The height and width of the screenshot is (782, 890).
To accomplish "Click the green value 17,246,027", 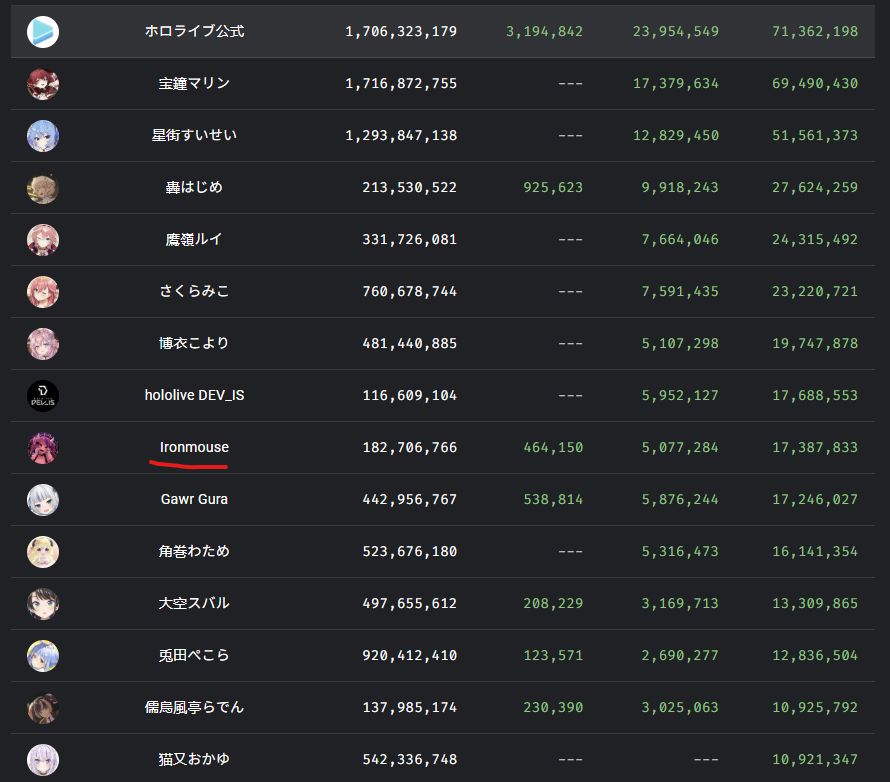I will click(x=815, y=500).
